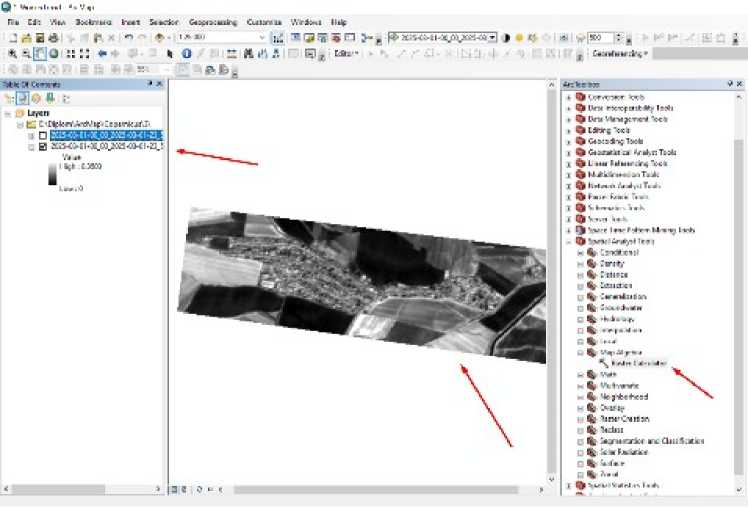
Task: Open the map scale dropdown
Action: click(x=262, y=37)
